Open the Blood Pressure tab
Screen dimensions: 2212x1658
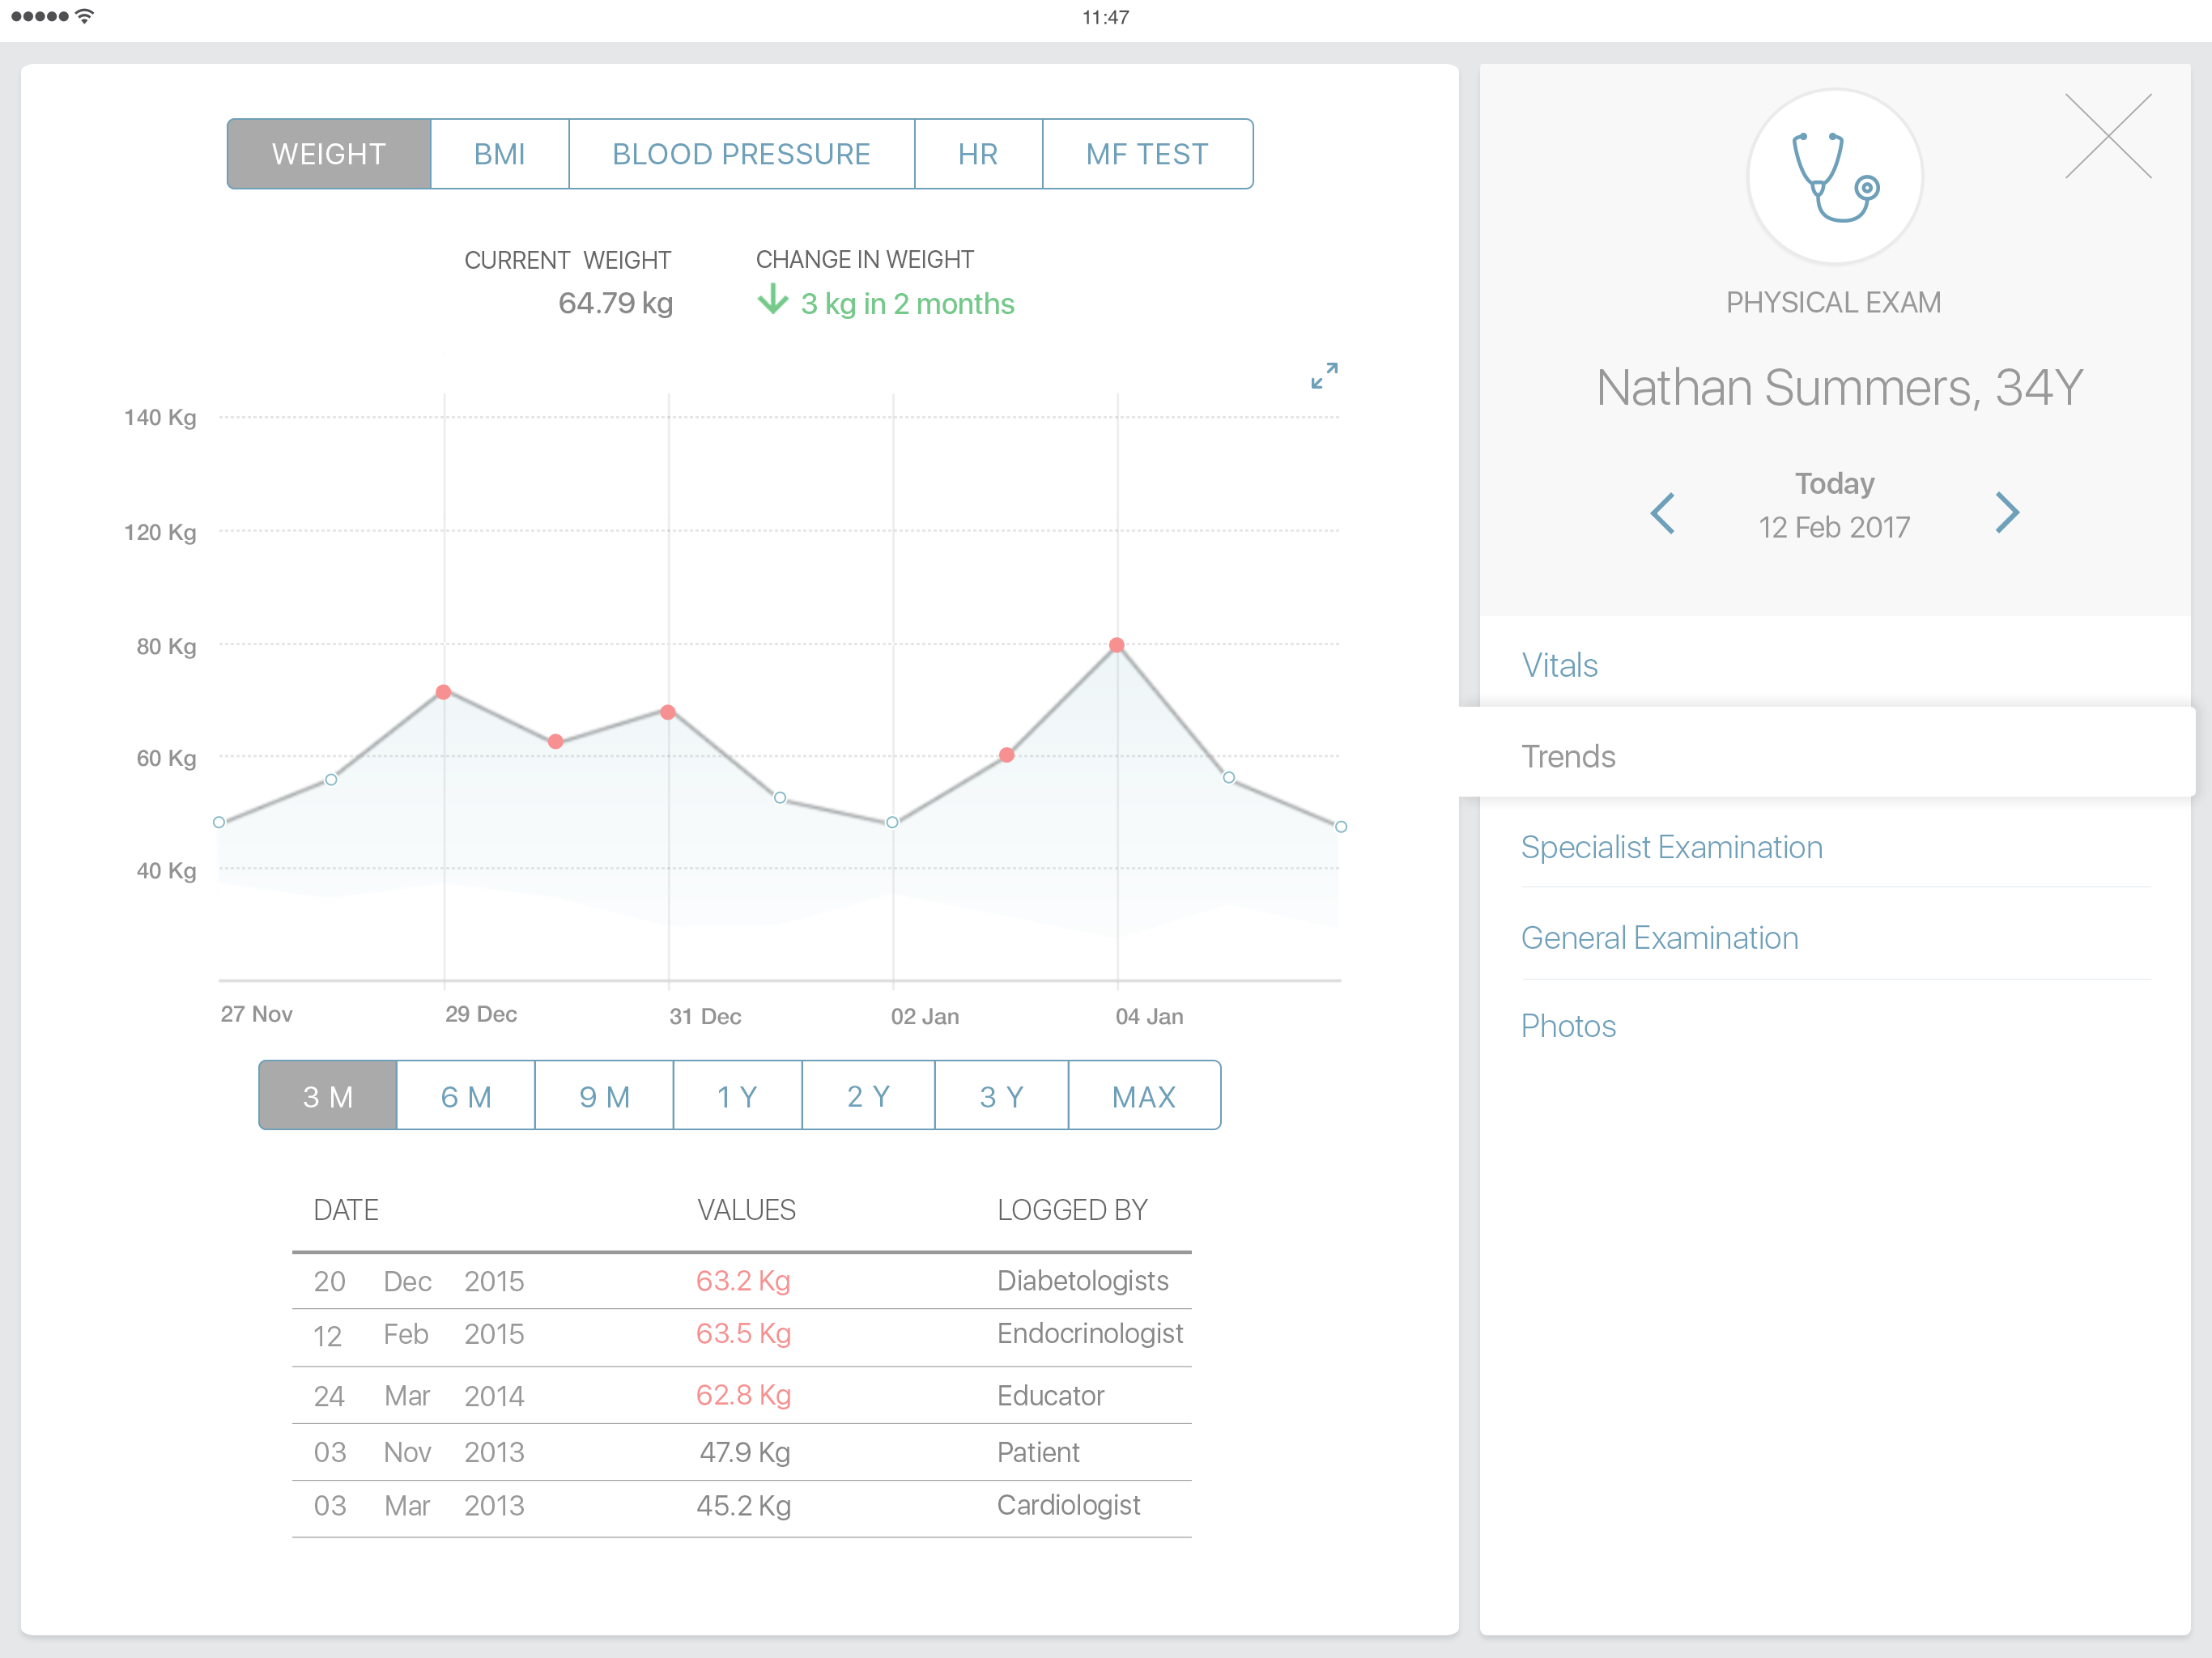pyautogui.click(x=741, y=154)
